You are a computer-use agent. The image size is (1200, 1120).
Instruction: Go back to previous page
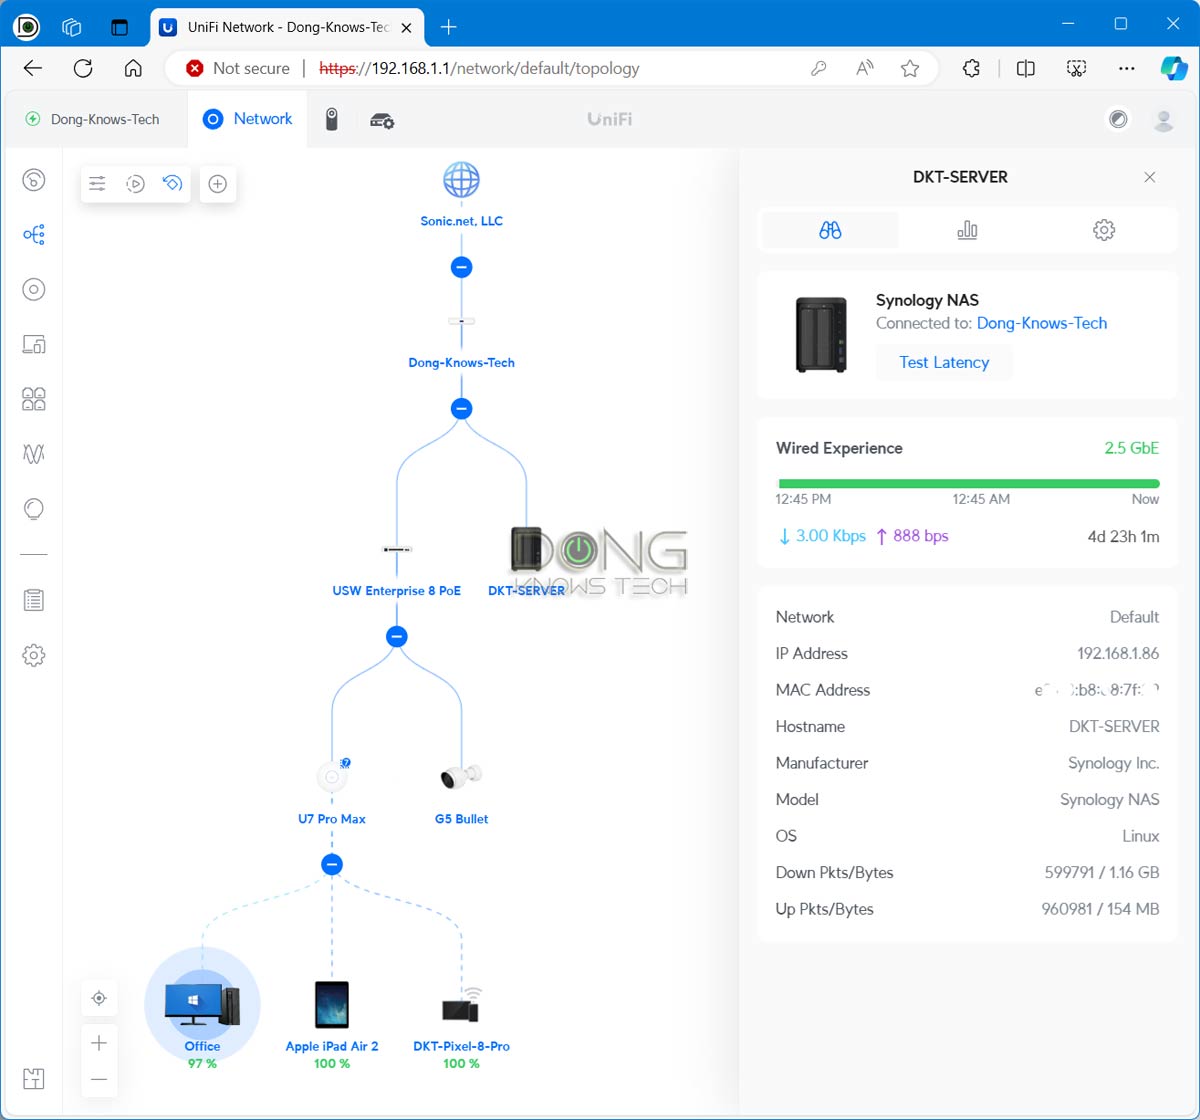coord(33,68)
